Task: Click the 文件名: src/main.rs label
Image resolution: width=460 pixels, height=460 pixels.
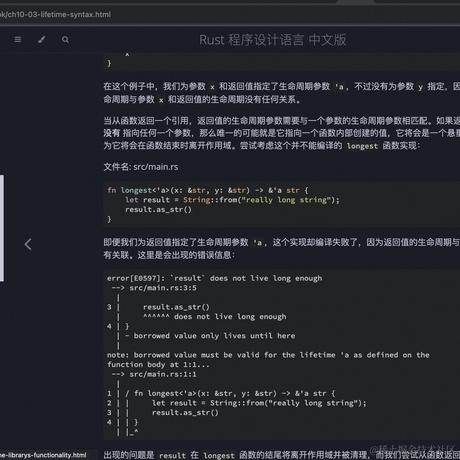Action: (x=141, y=167)
